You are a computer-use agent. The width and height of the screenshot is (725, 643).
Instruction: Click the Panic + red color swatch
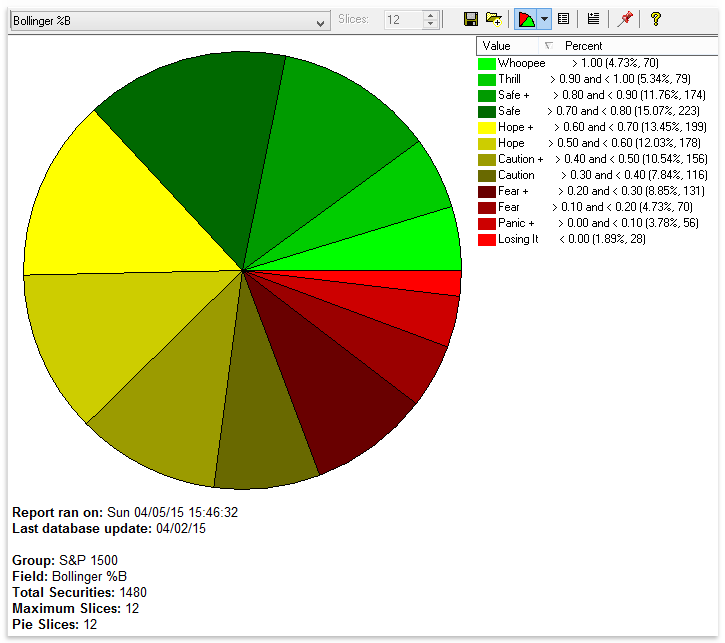click(x=486, y=224)
